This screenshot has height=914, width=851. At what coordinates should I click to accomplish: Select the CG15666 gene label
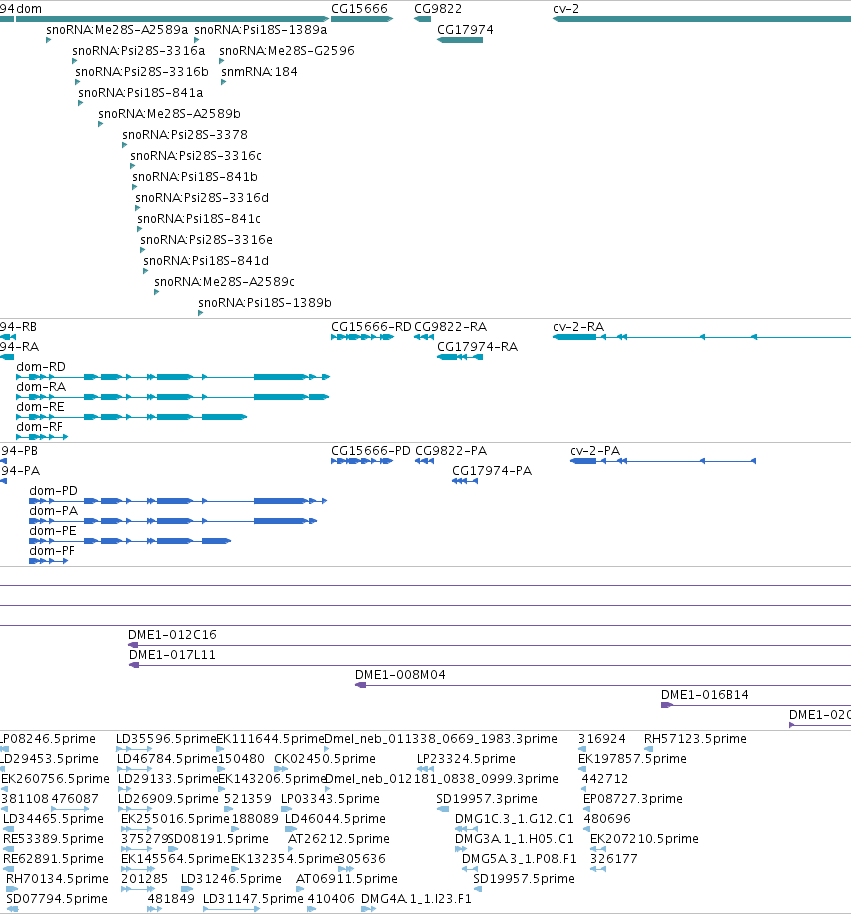pos(359,9)
